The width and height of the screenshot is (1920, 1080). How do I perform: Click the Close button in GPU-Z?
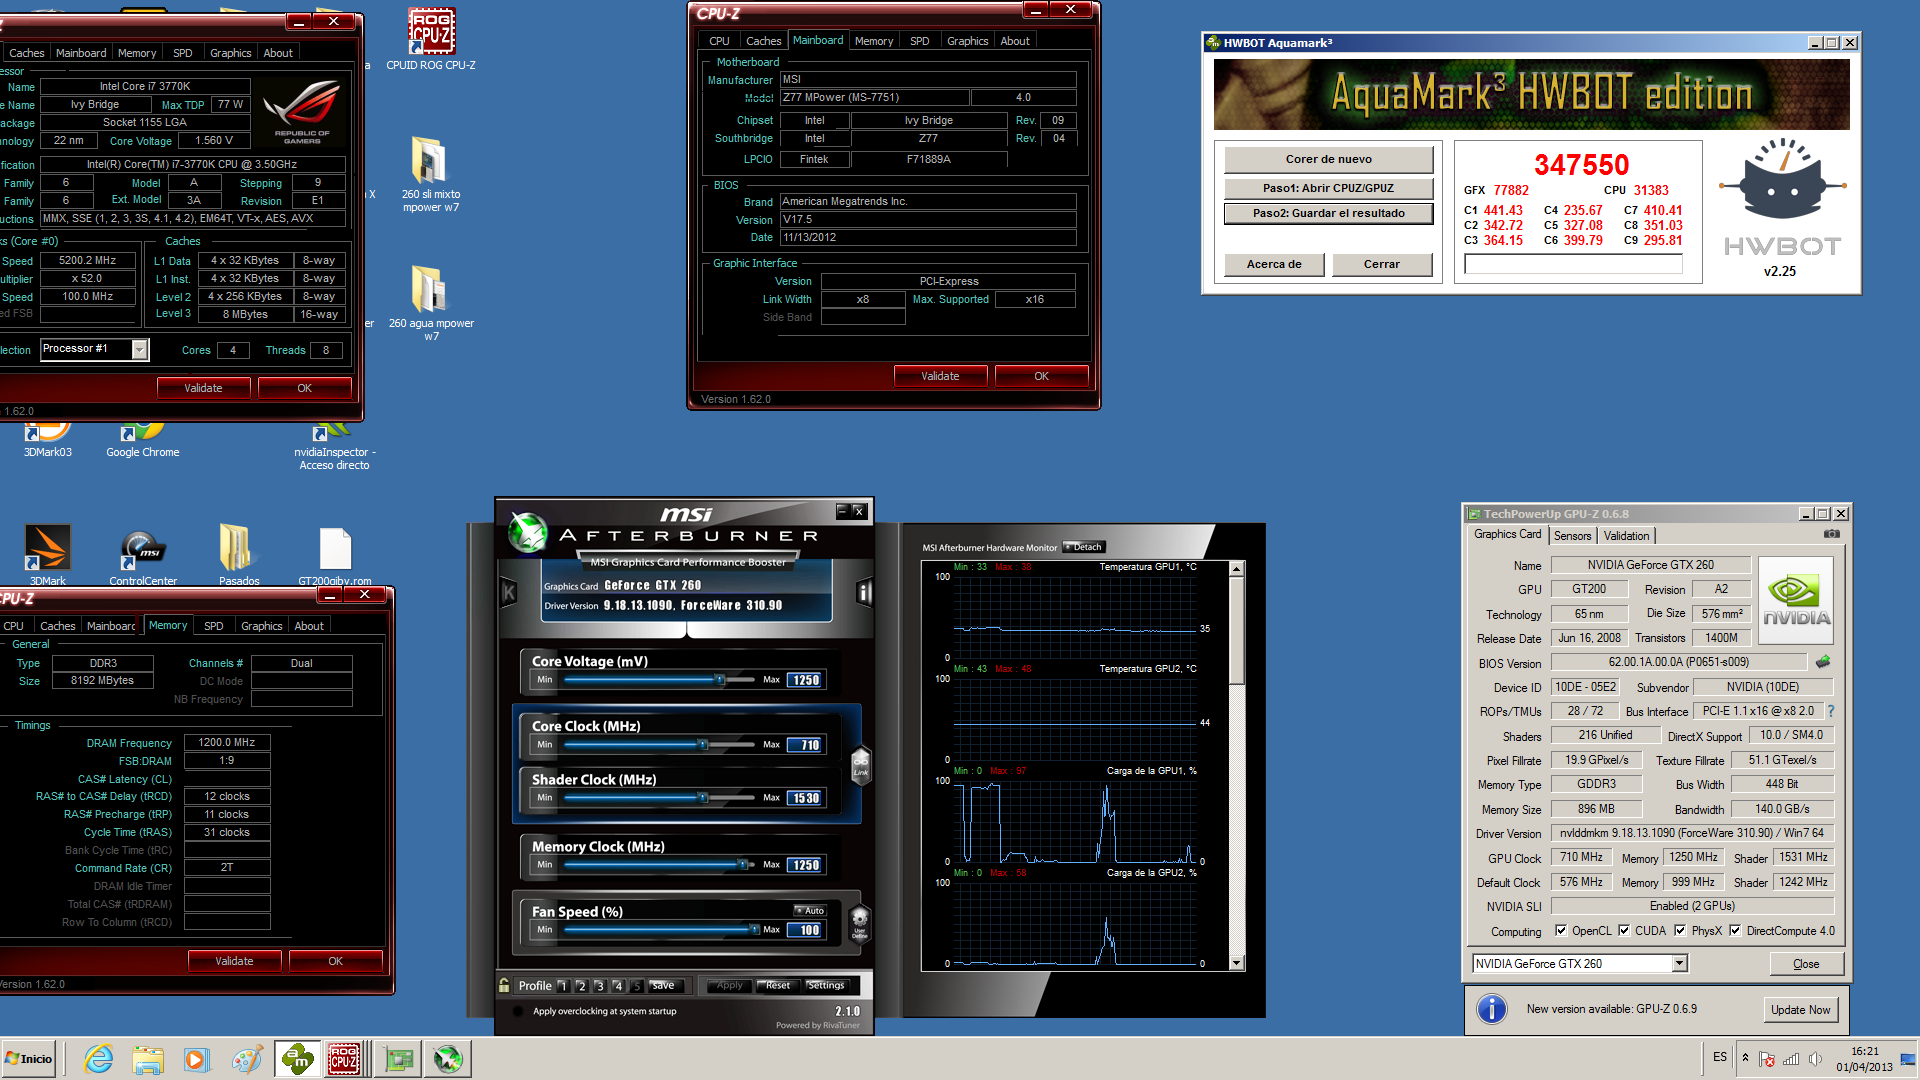(1806, 964)
